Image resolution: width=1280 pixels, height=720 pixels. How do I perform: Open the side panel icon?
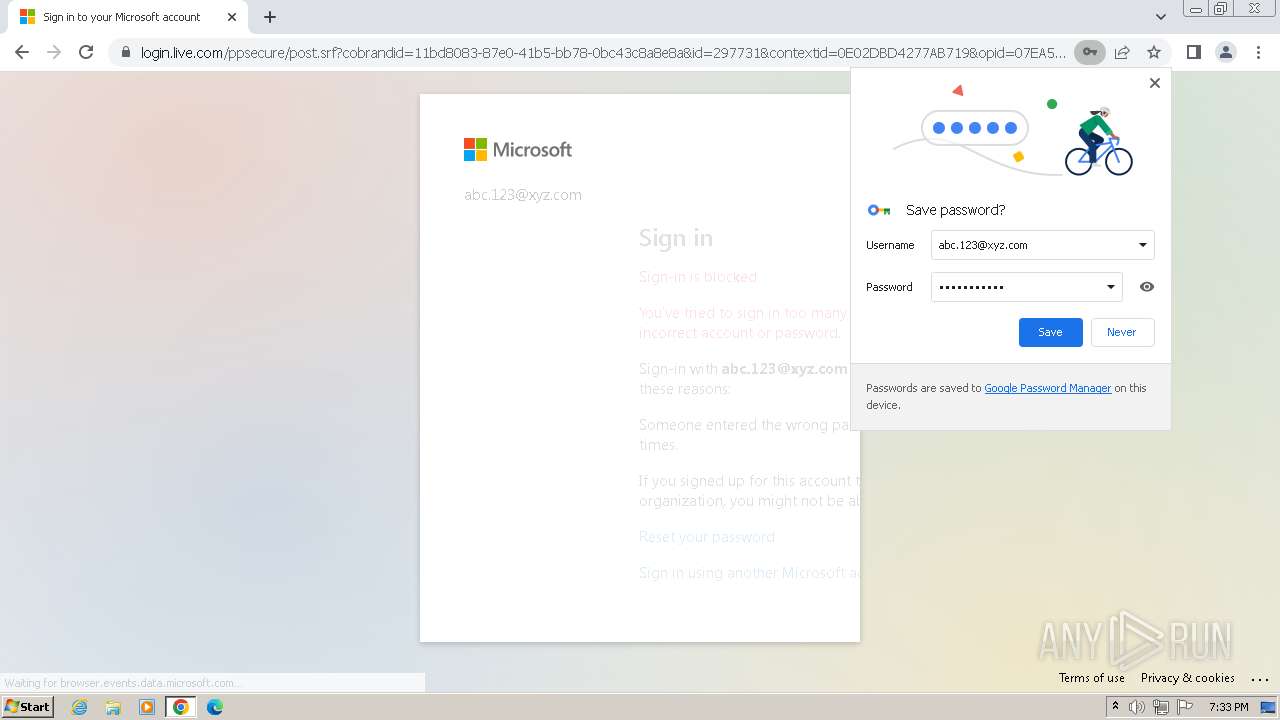(1193, 52)
